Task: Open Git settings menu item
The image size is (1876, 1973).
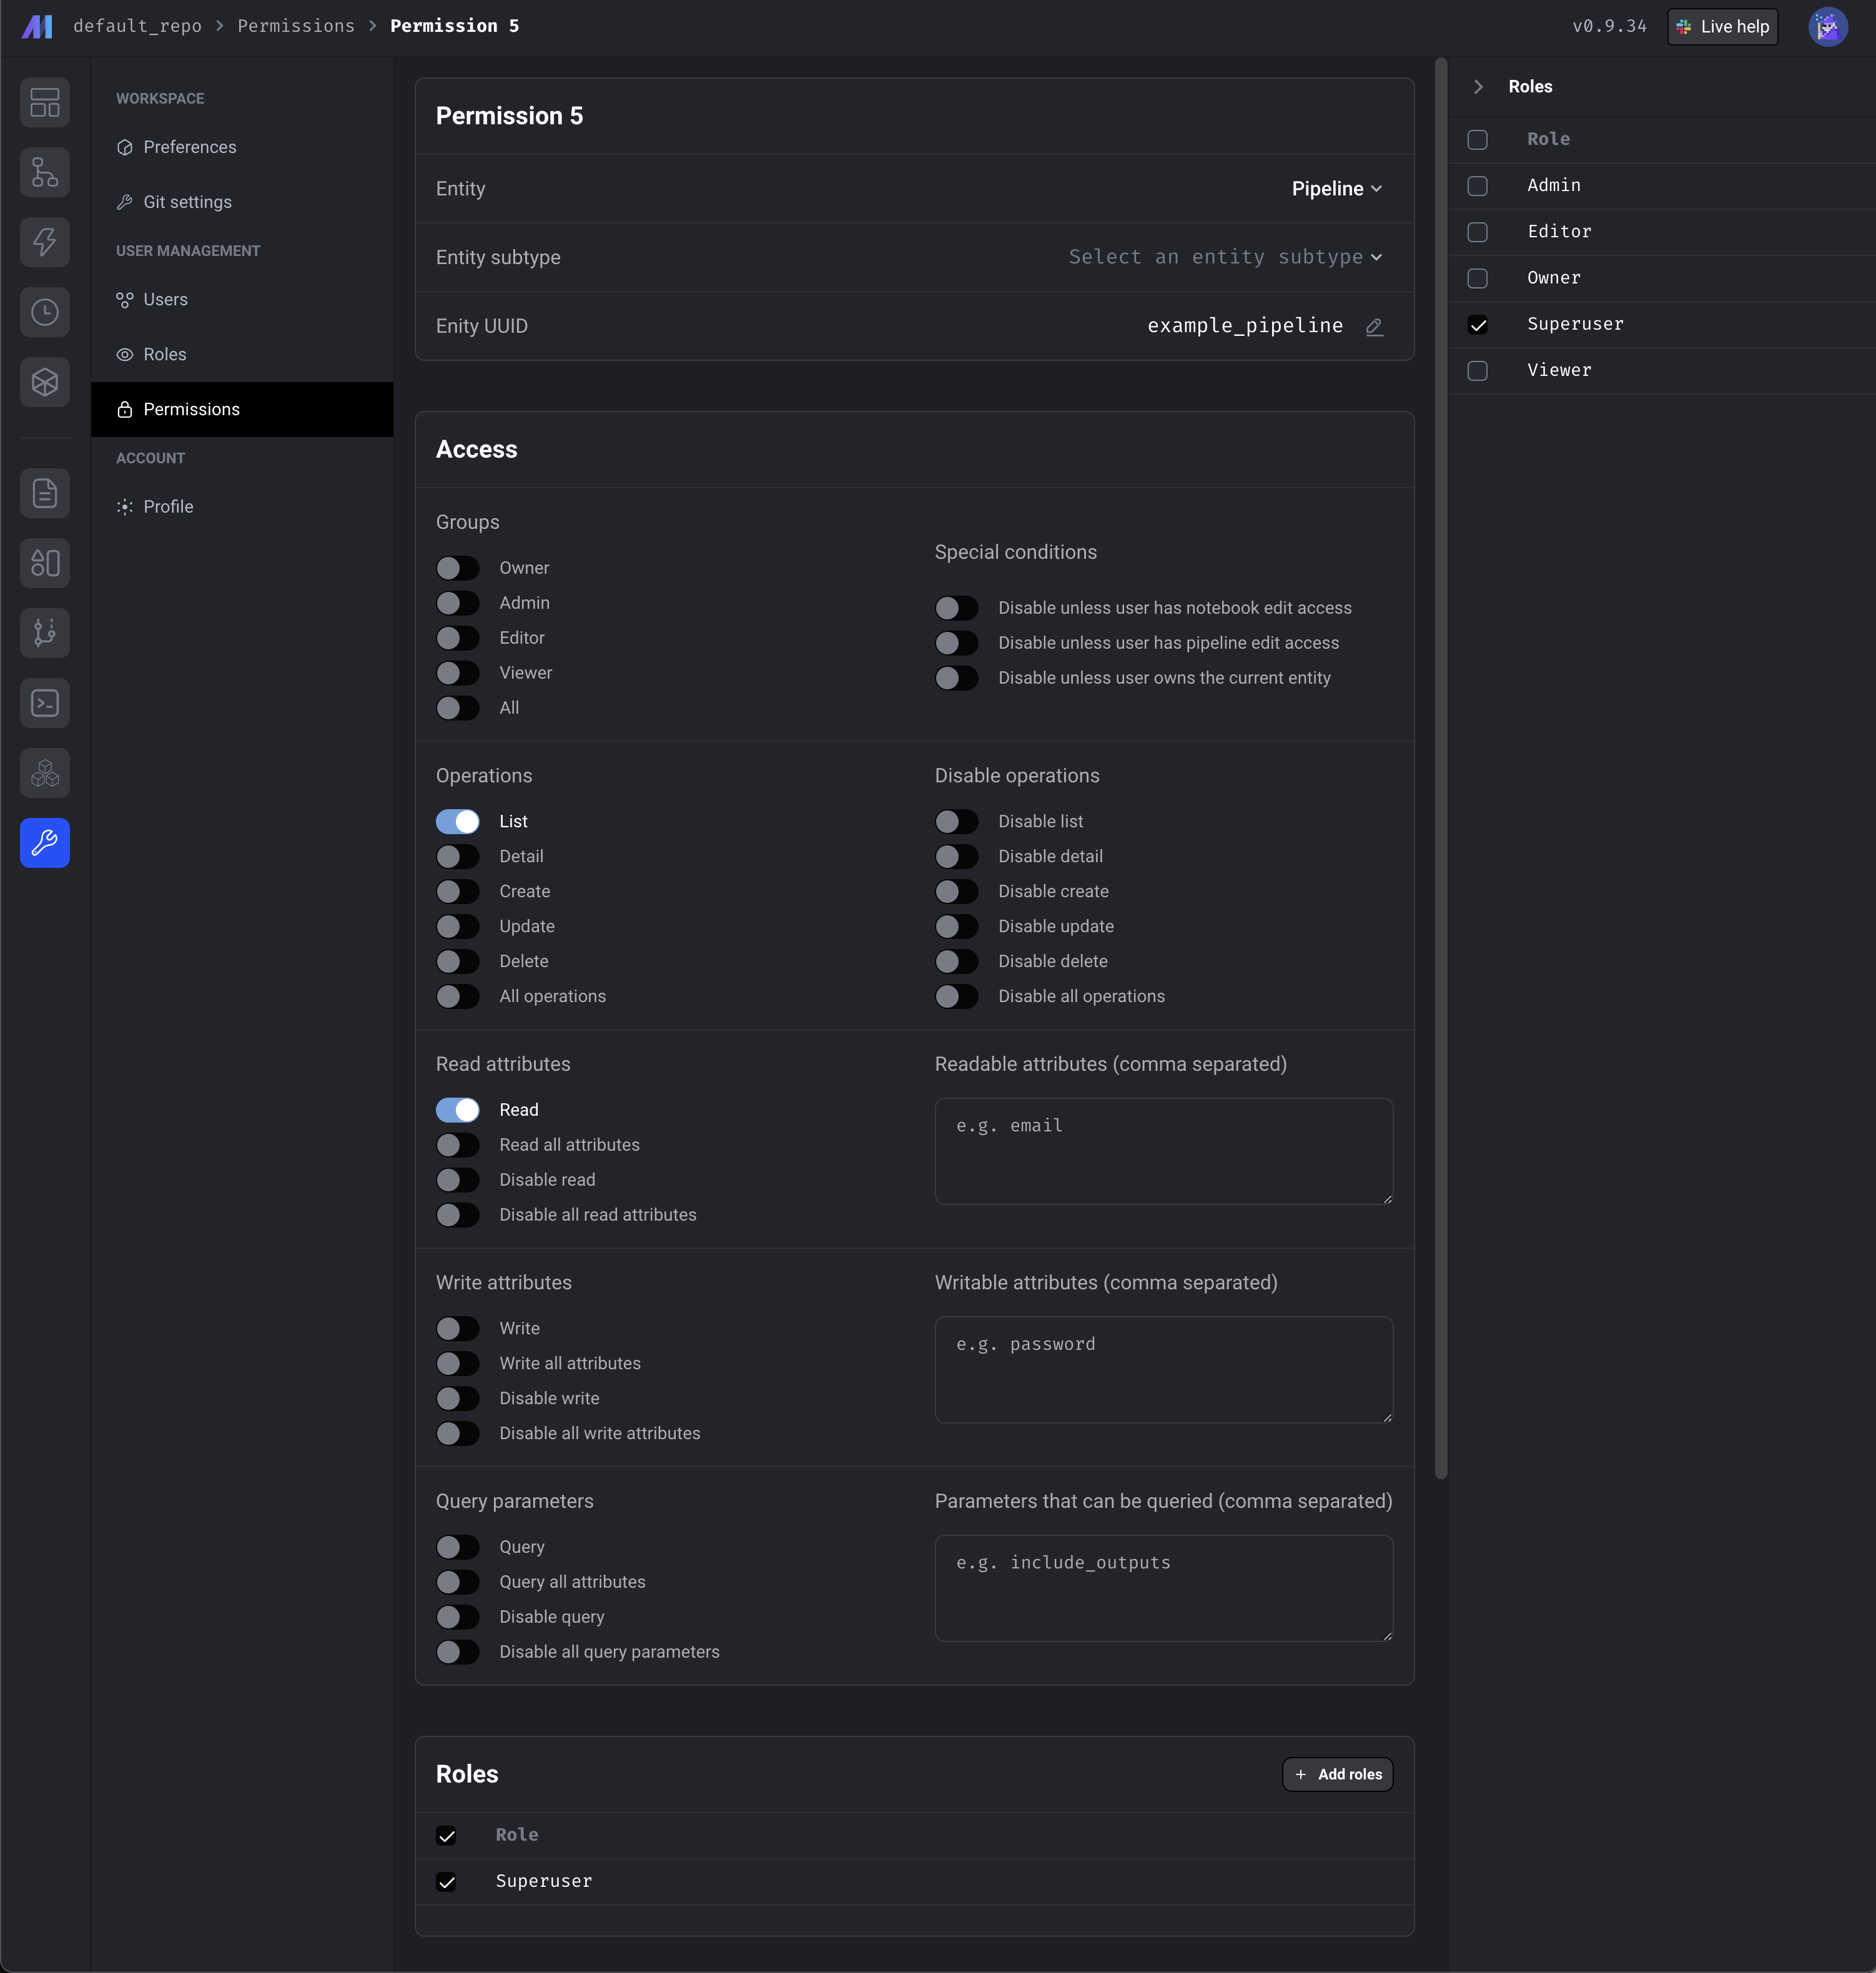Action: (x=242, y=202)
